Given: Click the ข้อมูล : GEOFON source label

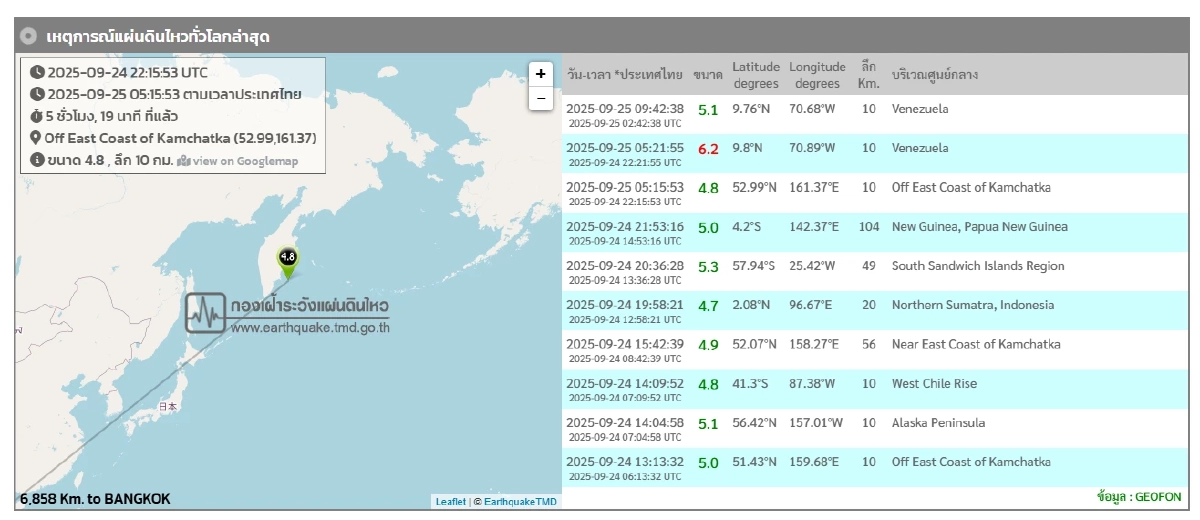Looking at the screenshot, I should 1139,497.
